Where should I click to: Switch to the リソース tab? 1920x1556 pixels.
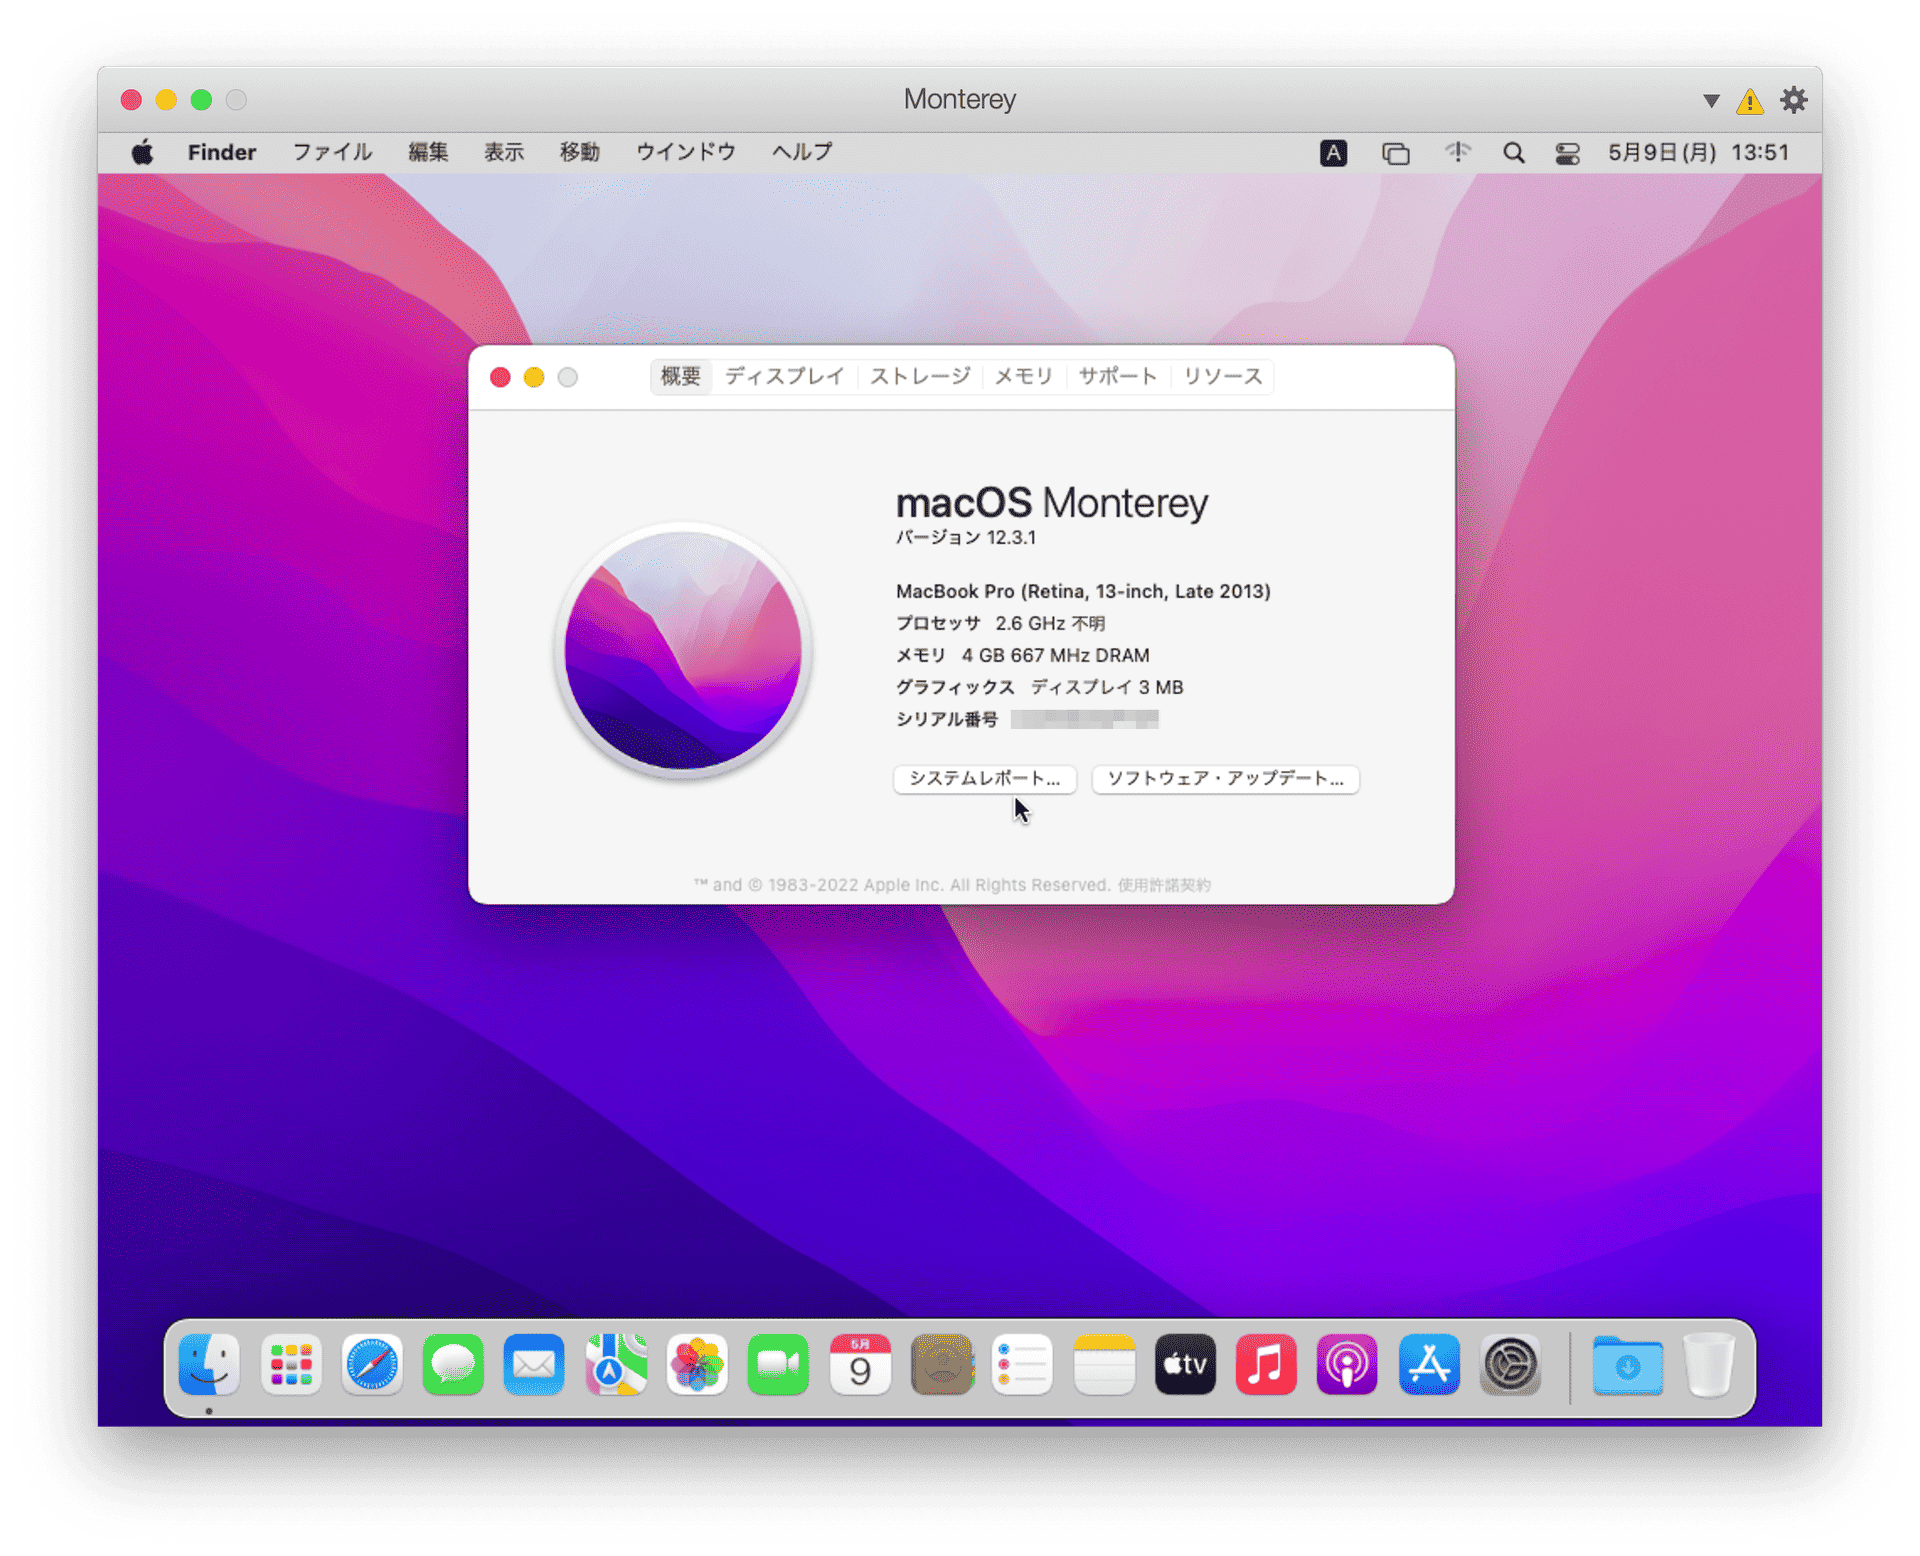tap(1223, 376)
